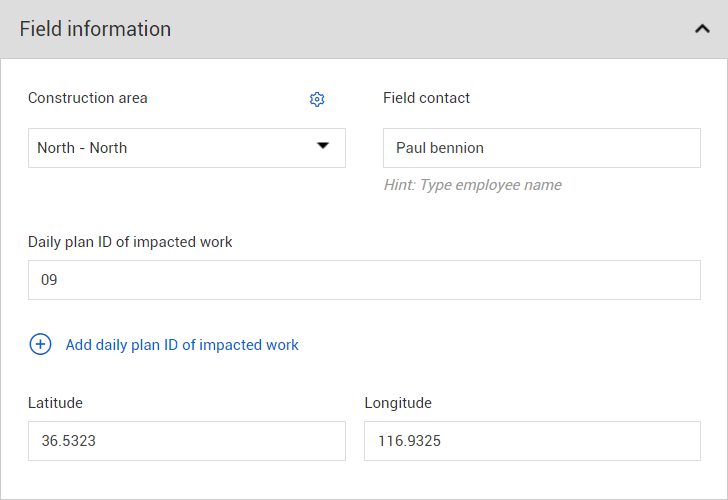This screenshot has width=728, height=500.
Task: Click the Construction area dropdown arrow
Action: 322,146
